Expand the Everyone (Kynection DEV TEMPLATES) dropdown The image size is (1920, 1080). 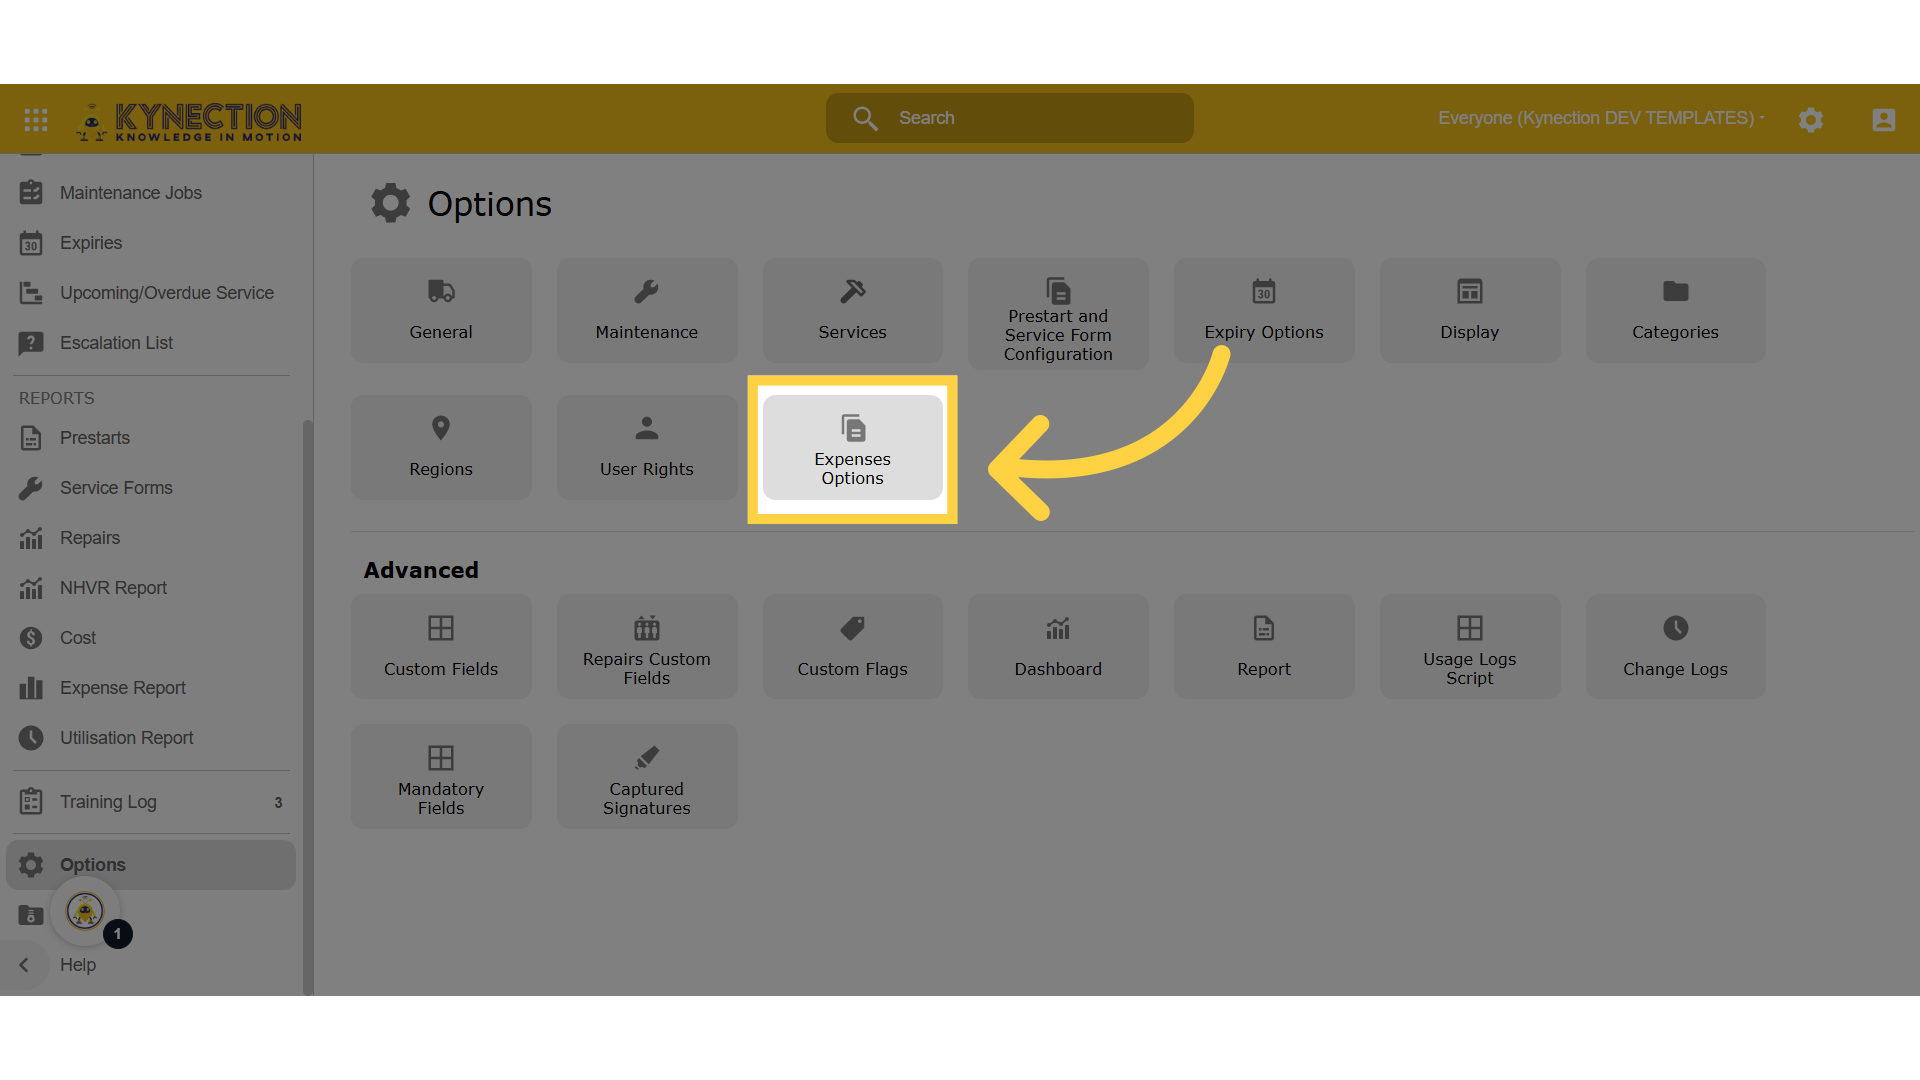click(x=1601, y=118)
